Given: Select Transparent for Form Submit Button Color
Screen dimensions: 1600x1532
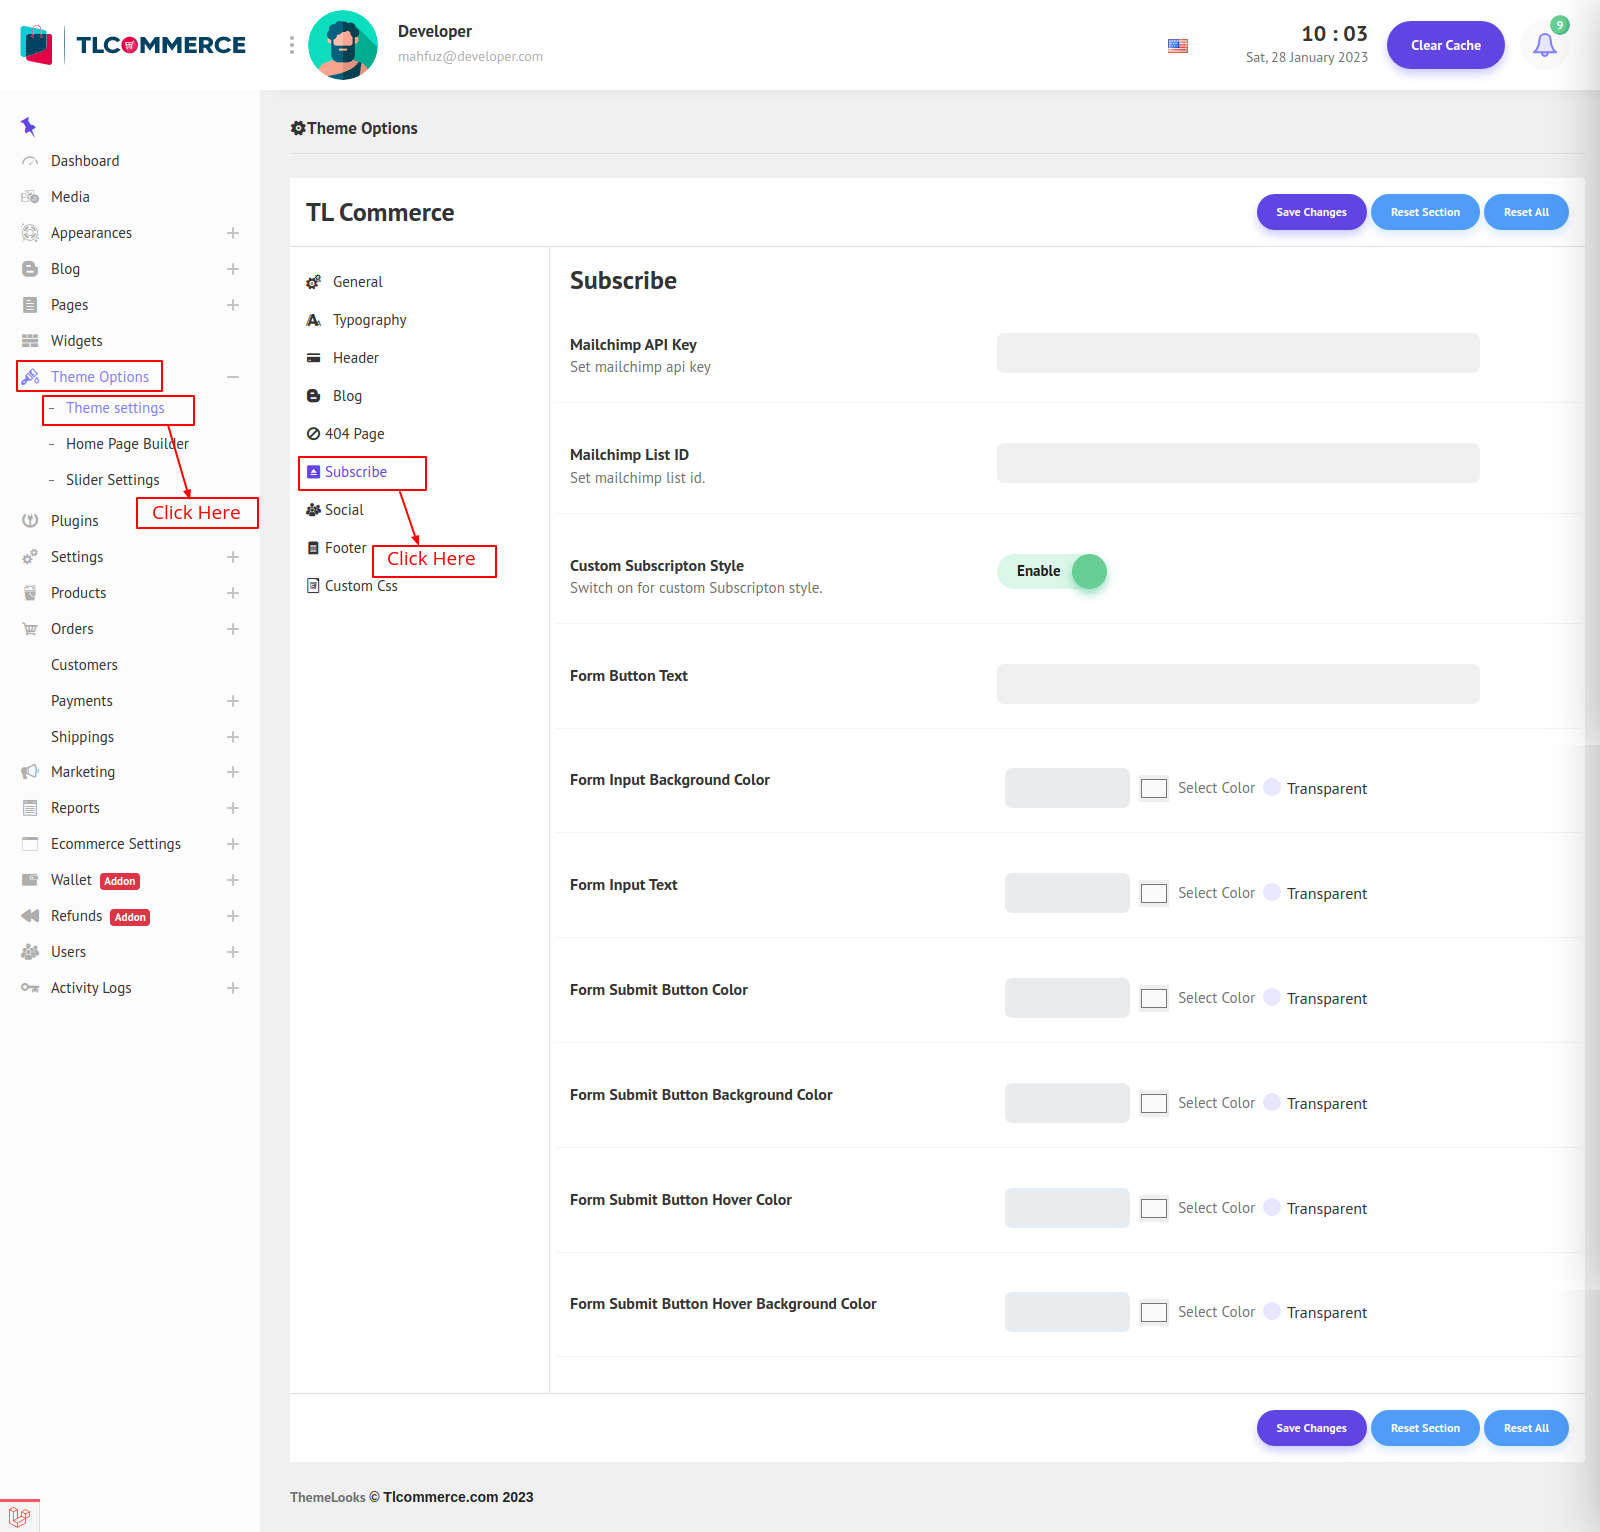Looking at the screenshot, I should (1272, 998).
